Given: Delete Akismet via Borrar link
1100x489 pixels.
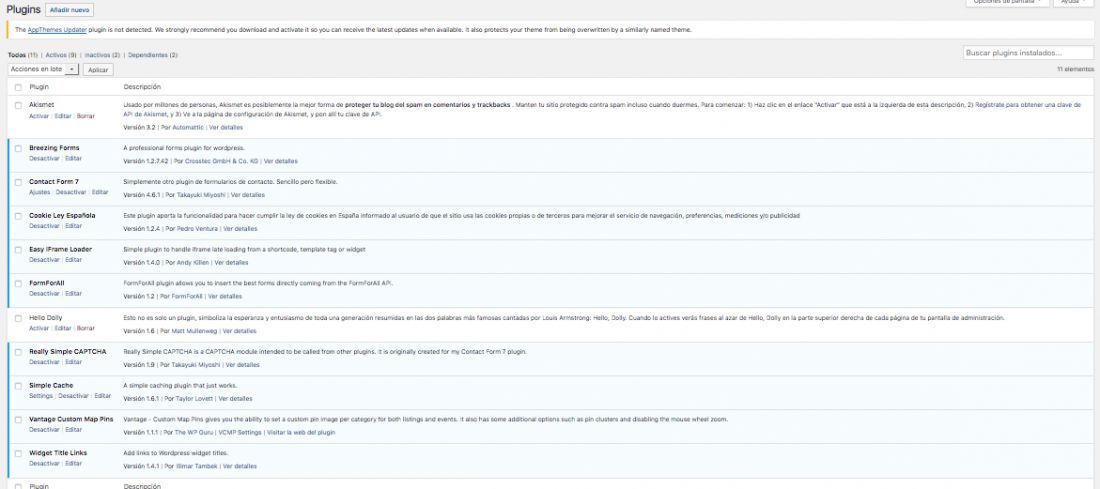Looking at the screenshot, I should (86, 116).
